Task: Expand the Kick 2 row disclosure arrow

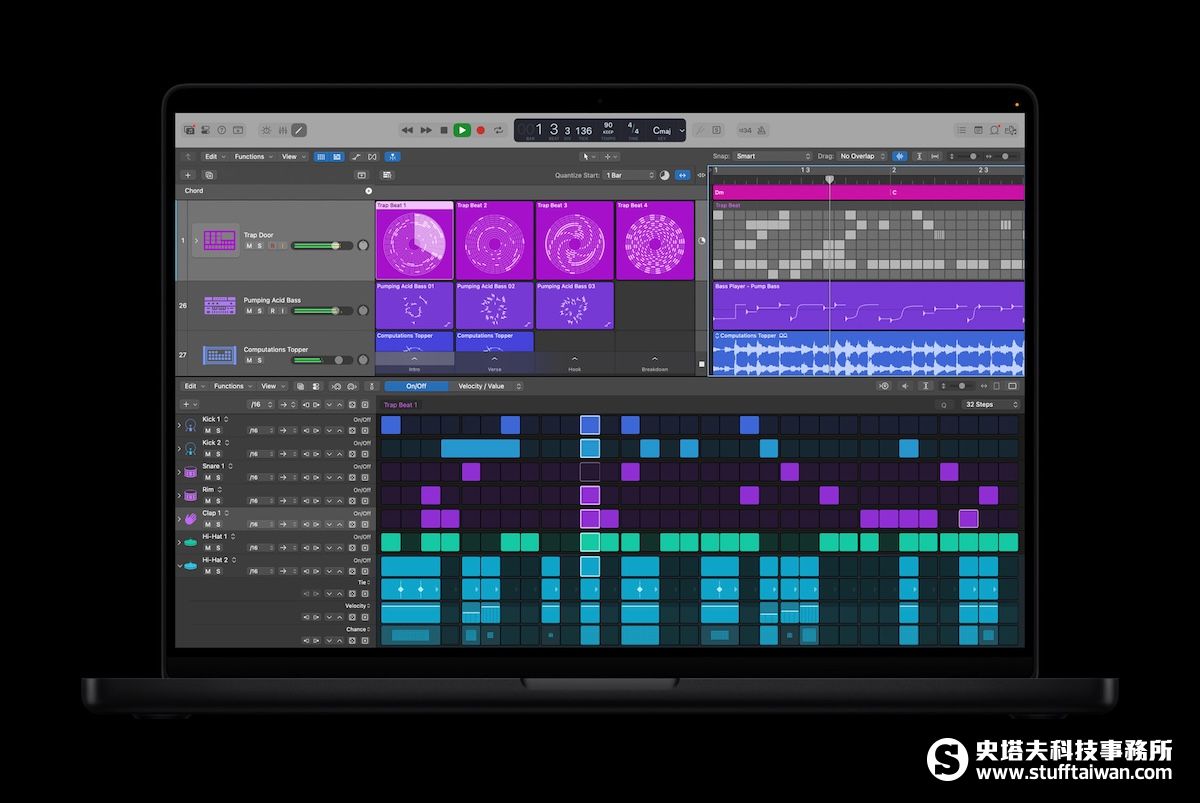Action: coord(180,448)
